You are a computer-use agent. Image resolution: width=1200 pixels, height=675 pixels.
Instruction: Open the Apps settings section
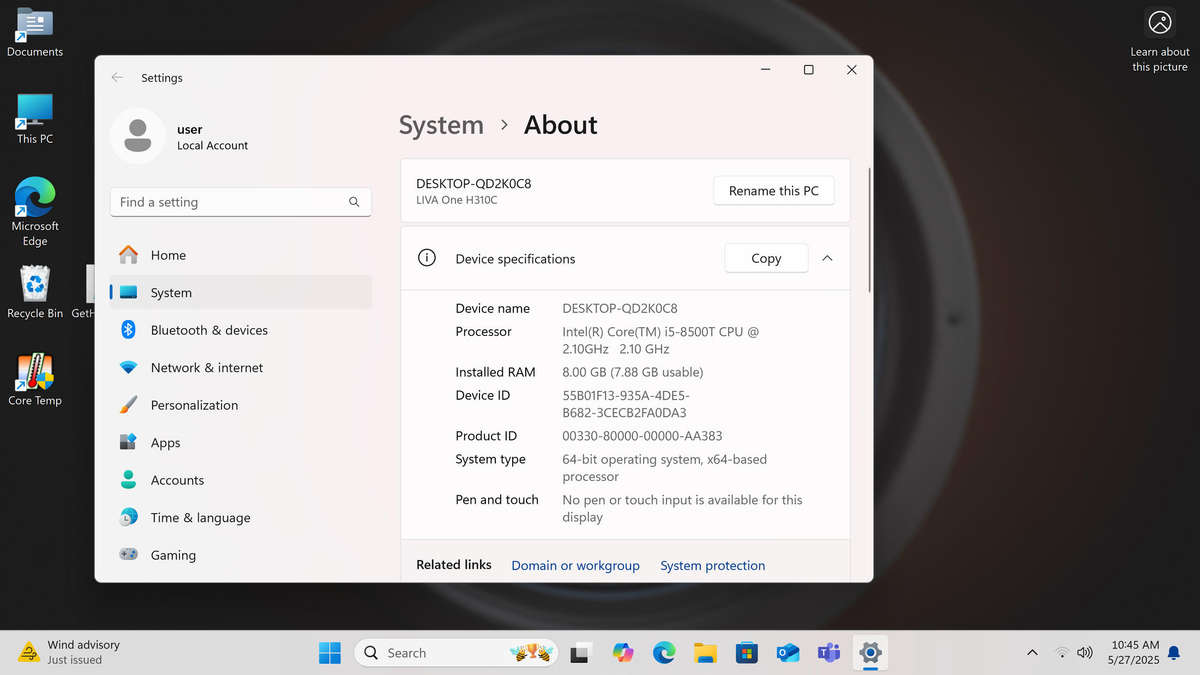point(165,443)
